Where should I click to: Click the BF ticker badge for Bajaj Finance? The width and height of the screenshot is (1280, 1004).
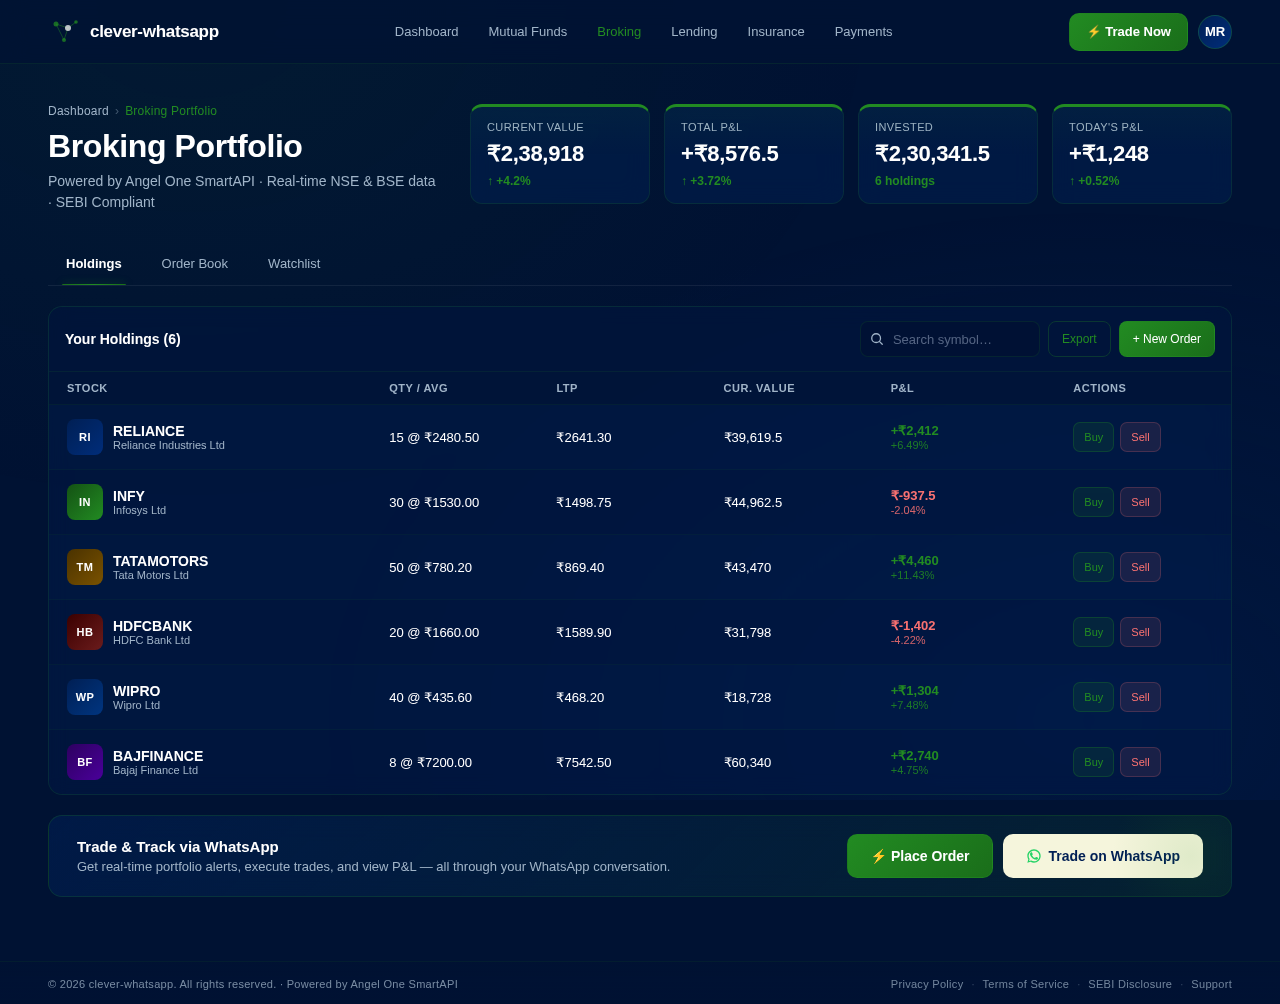[85, 762]
